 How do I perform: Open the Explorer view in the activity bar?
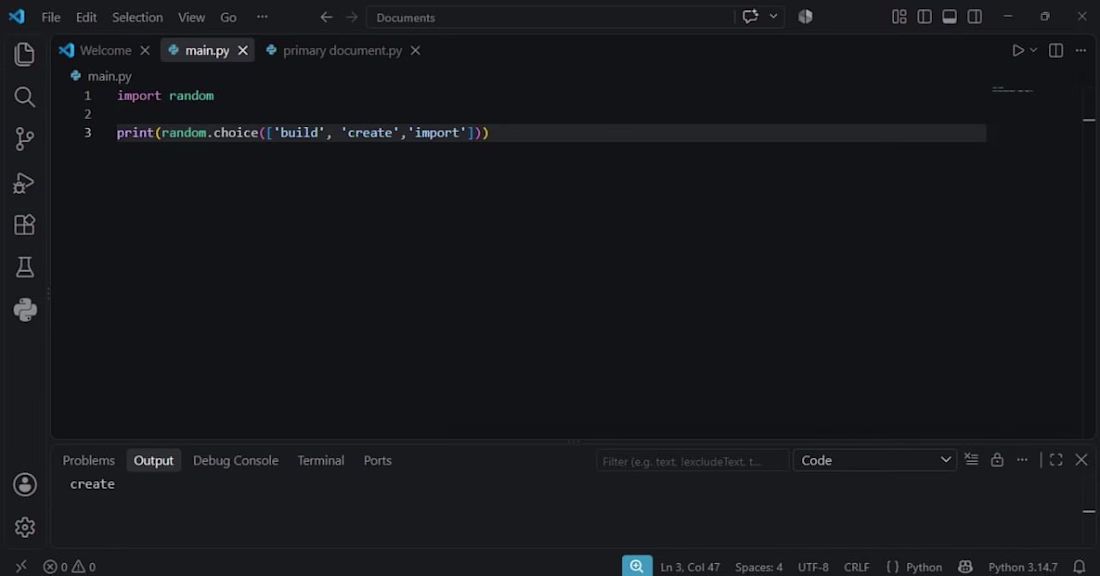[x=25, y=54]
